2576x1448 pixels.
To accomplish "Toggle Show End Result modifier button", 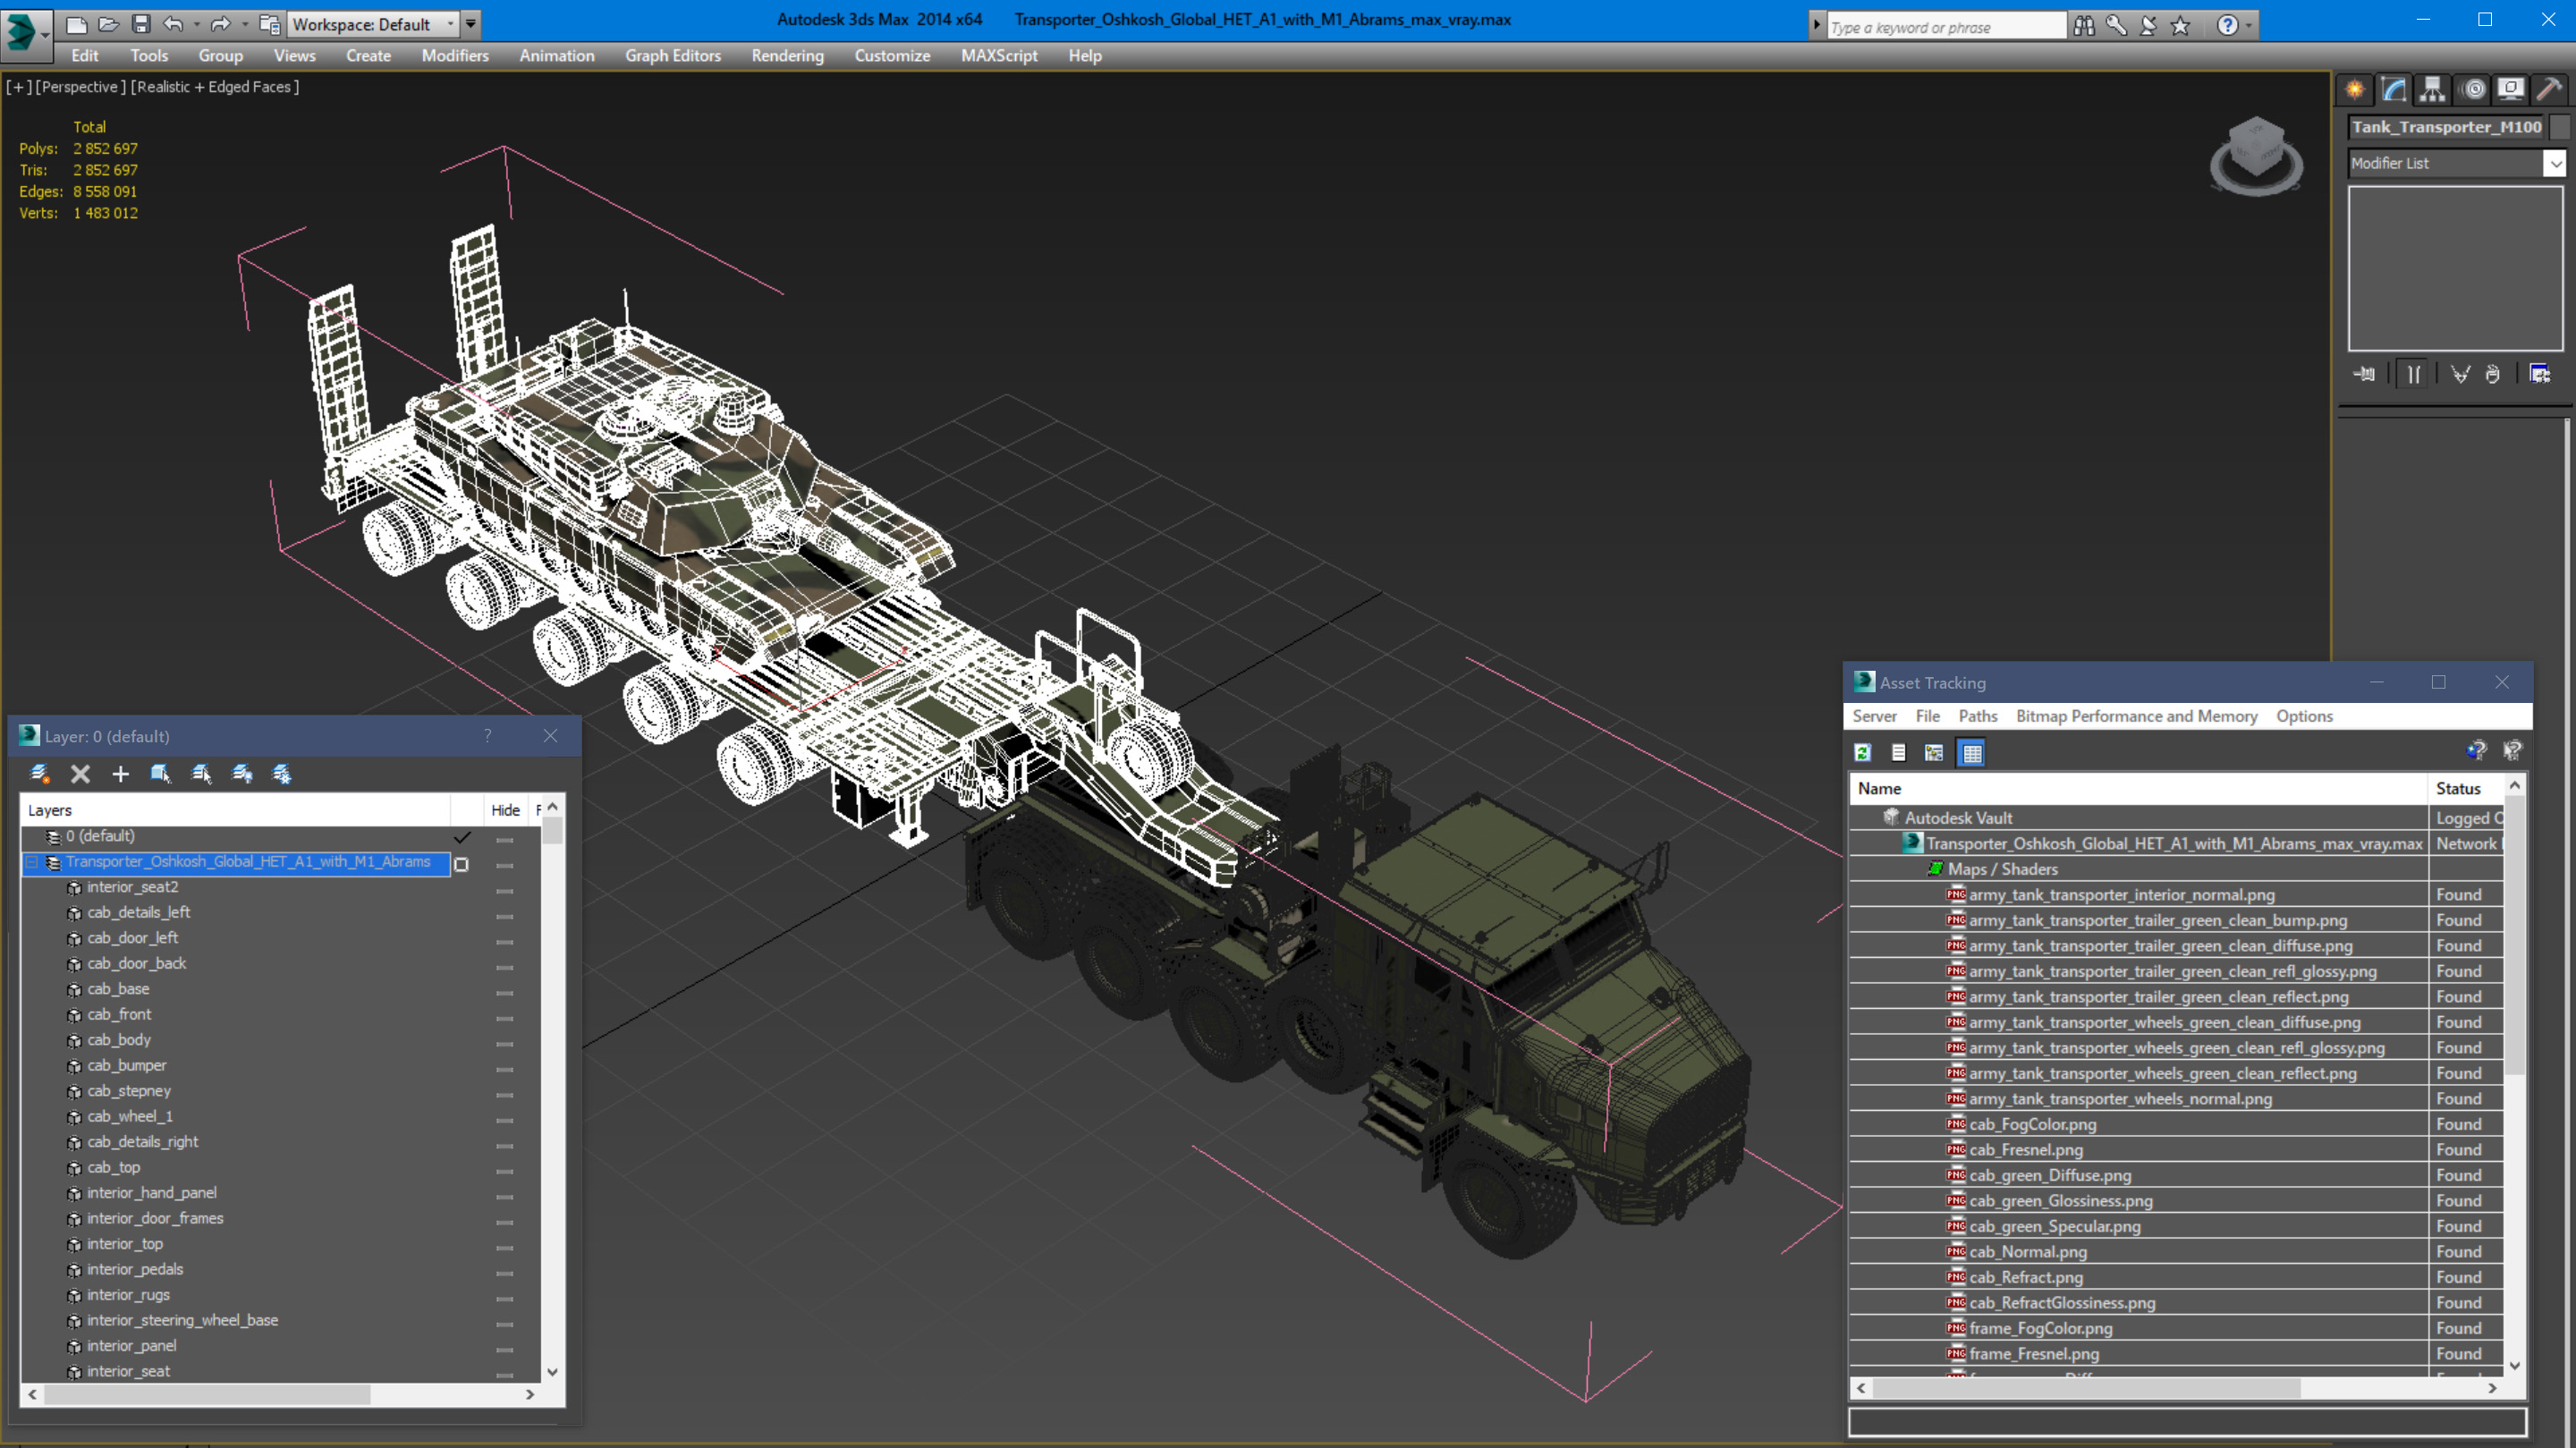I will click(x=2414, y=374).
